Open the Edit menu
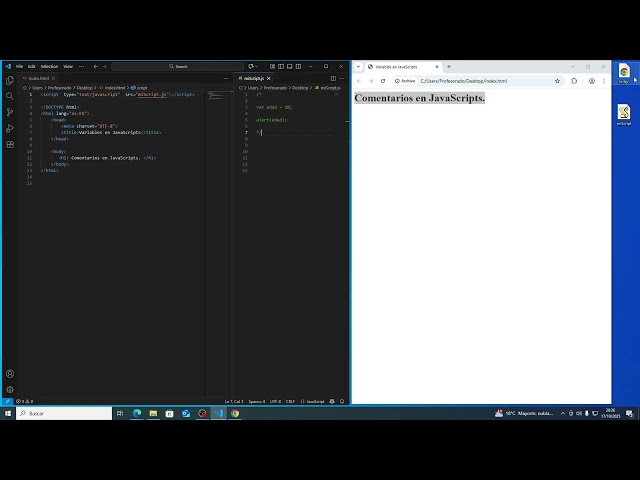This screenshot has width=640, height=480. pos(31,66)
